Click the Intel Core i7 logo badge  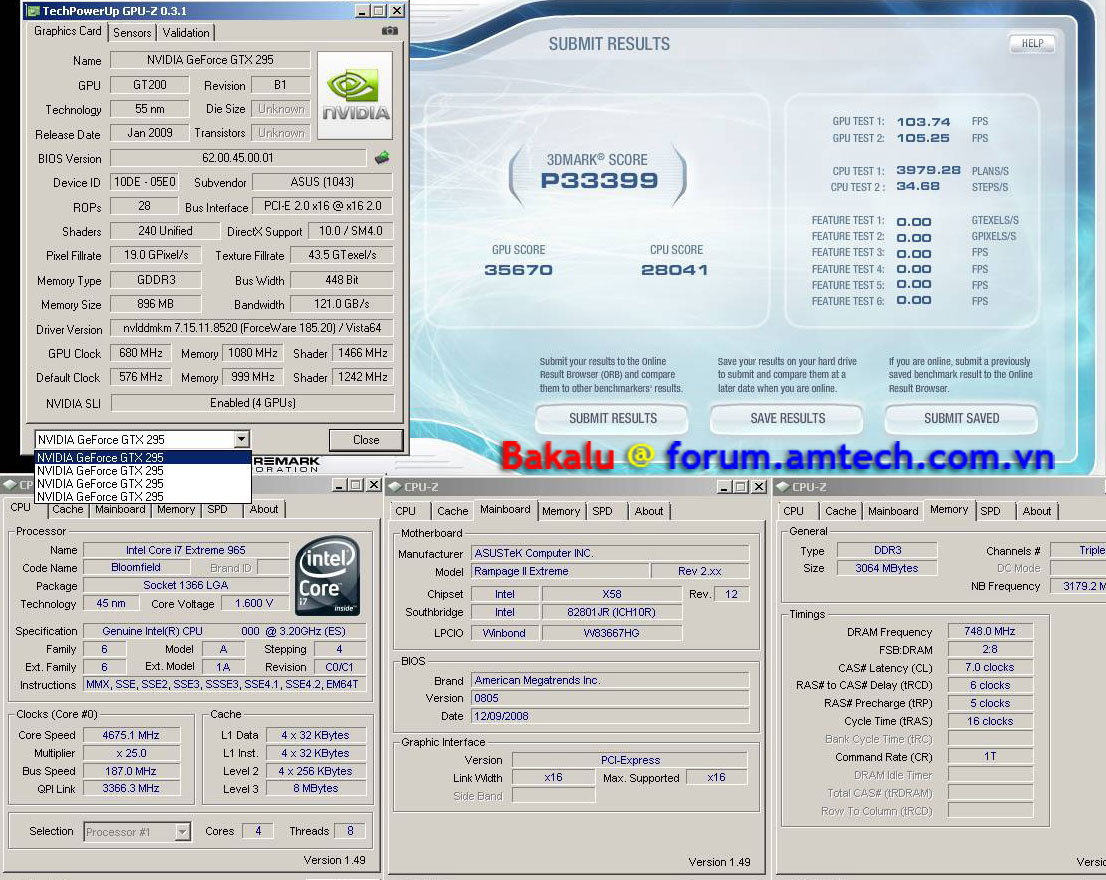coord(328,575)
